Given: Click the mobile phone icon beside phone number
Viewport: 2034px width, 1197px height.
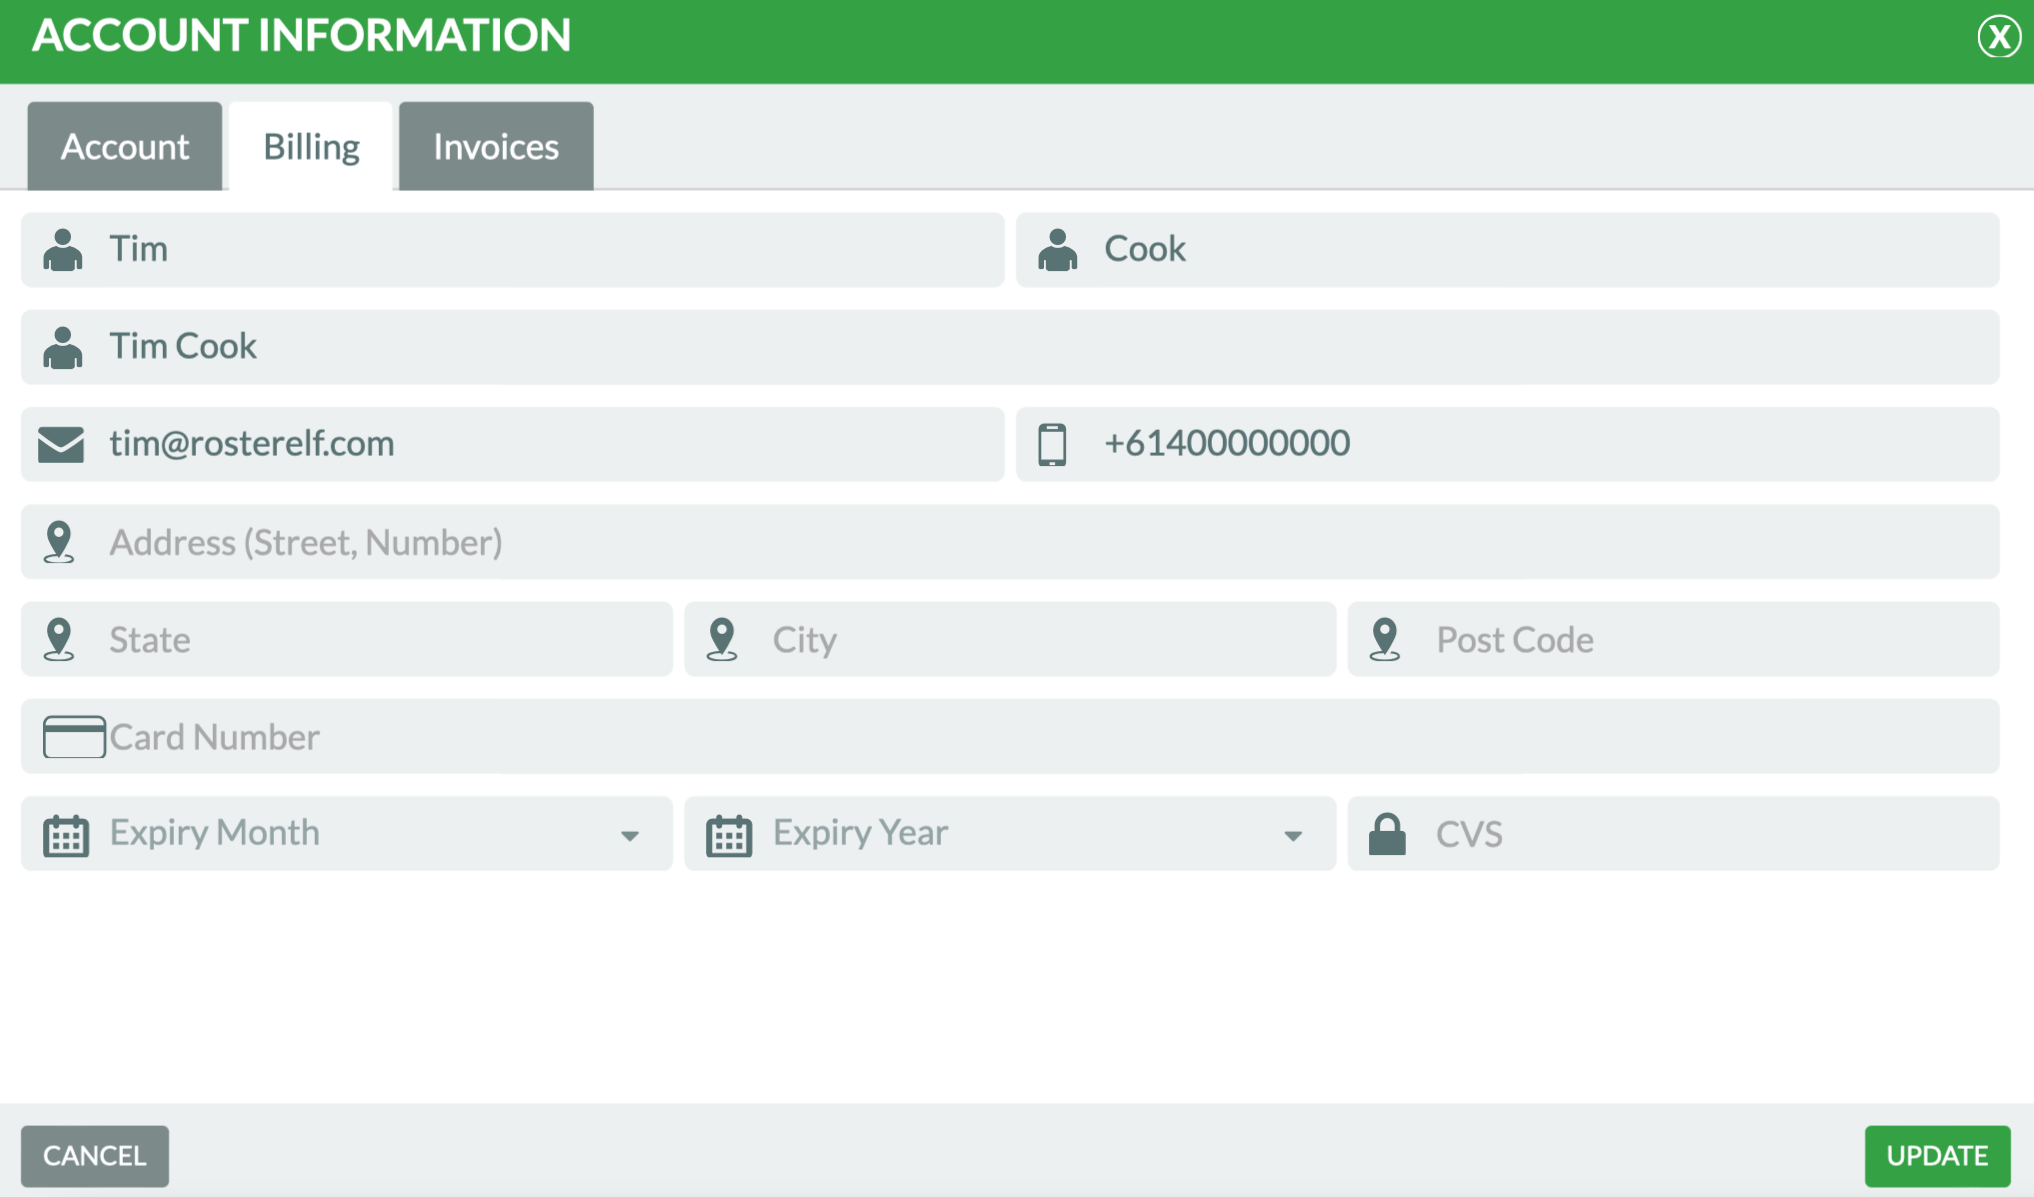Looking at the screenshot, I should 1052,444.
